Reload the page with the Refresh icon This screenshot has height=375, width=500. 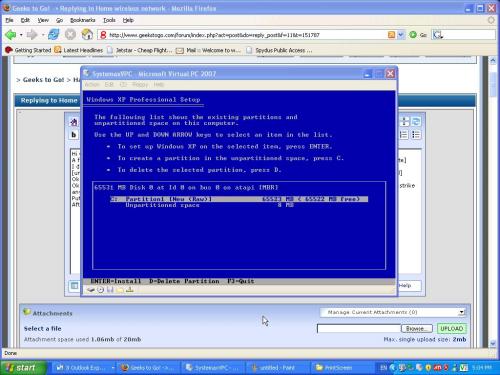tap(53, 34)
